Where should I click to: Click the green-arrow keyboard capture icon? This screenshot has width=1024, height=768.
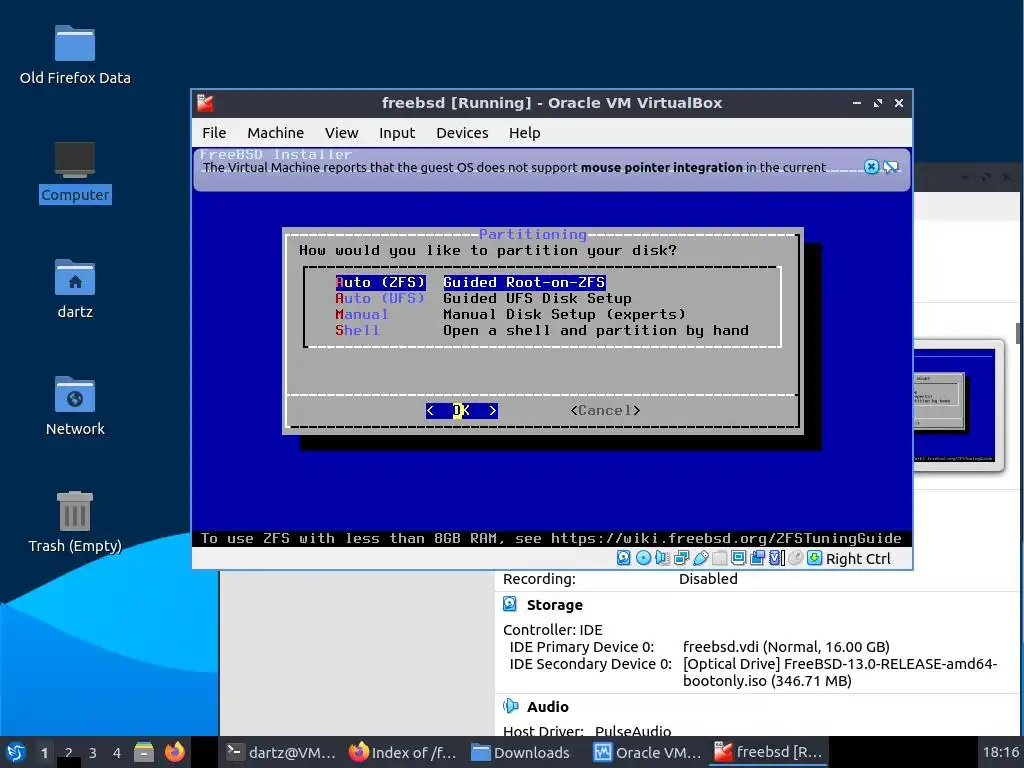814,558
